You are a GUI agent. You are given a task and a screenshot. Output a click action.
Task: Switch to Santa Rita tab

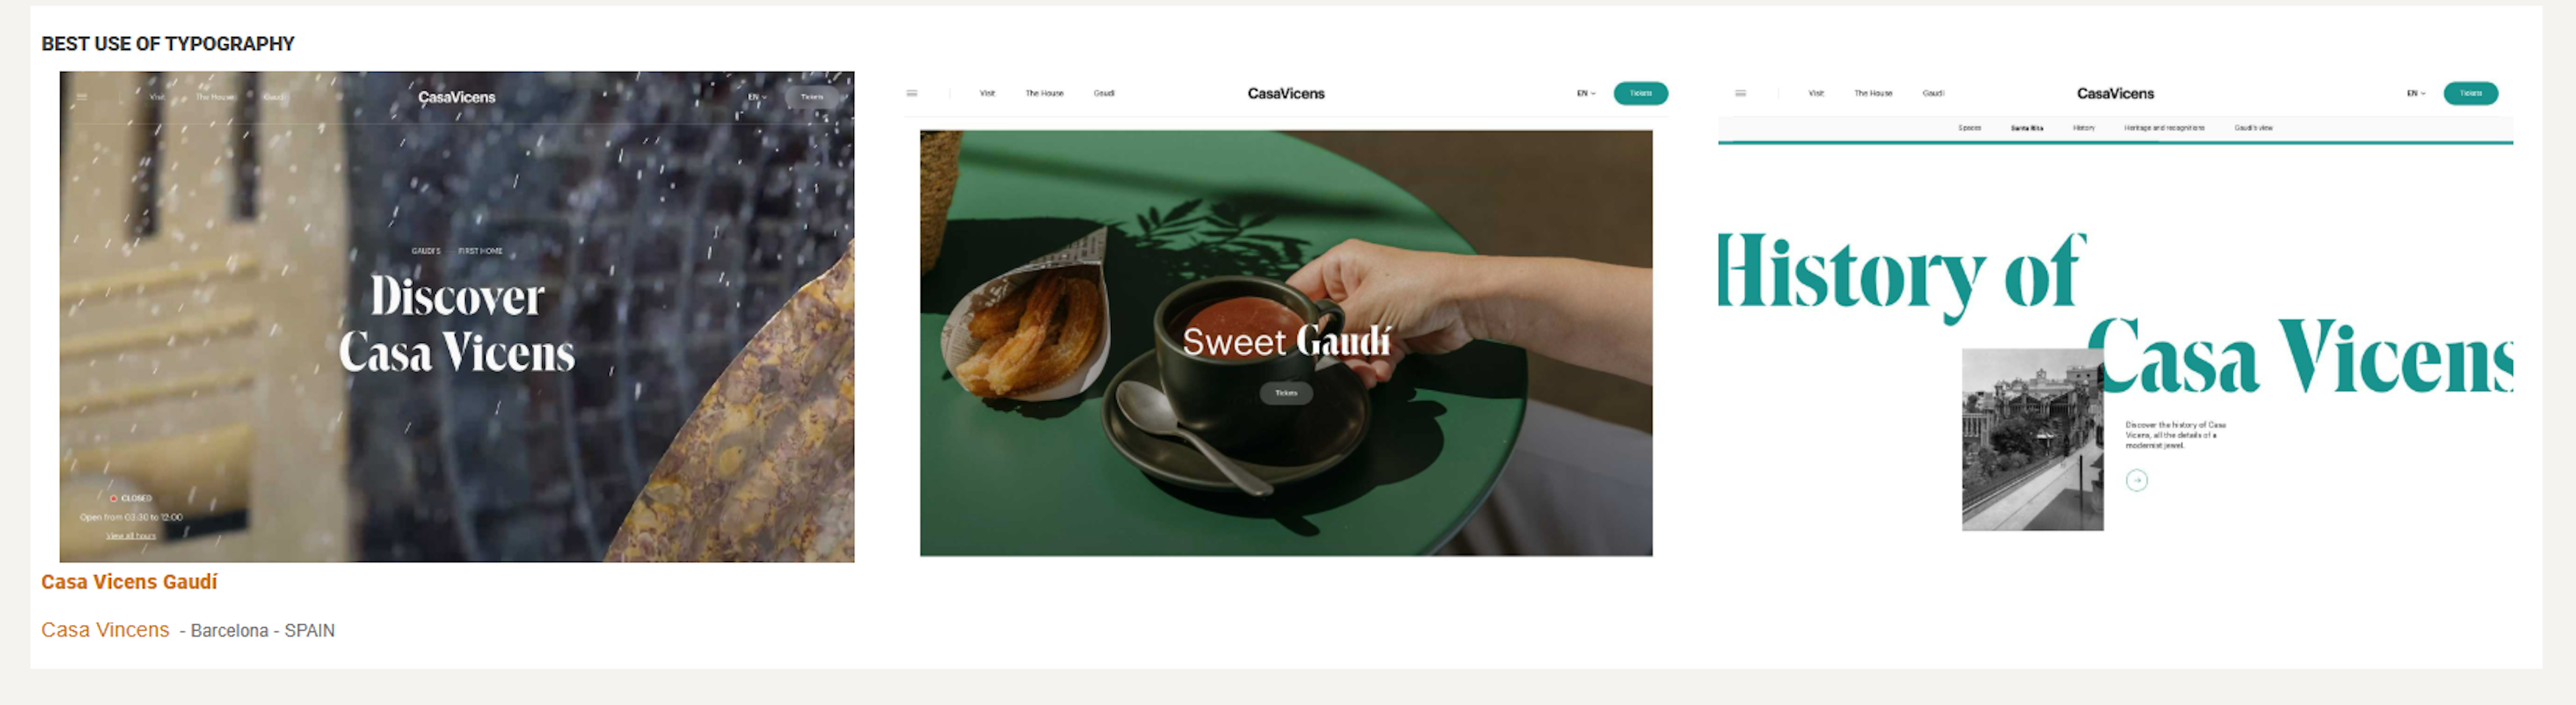(2027, 128)
